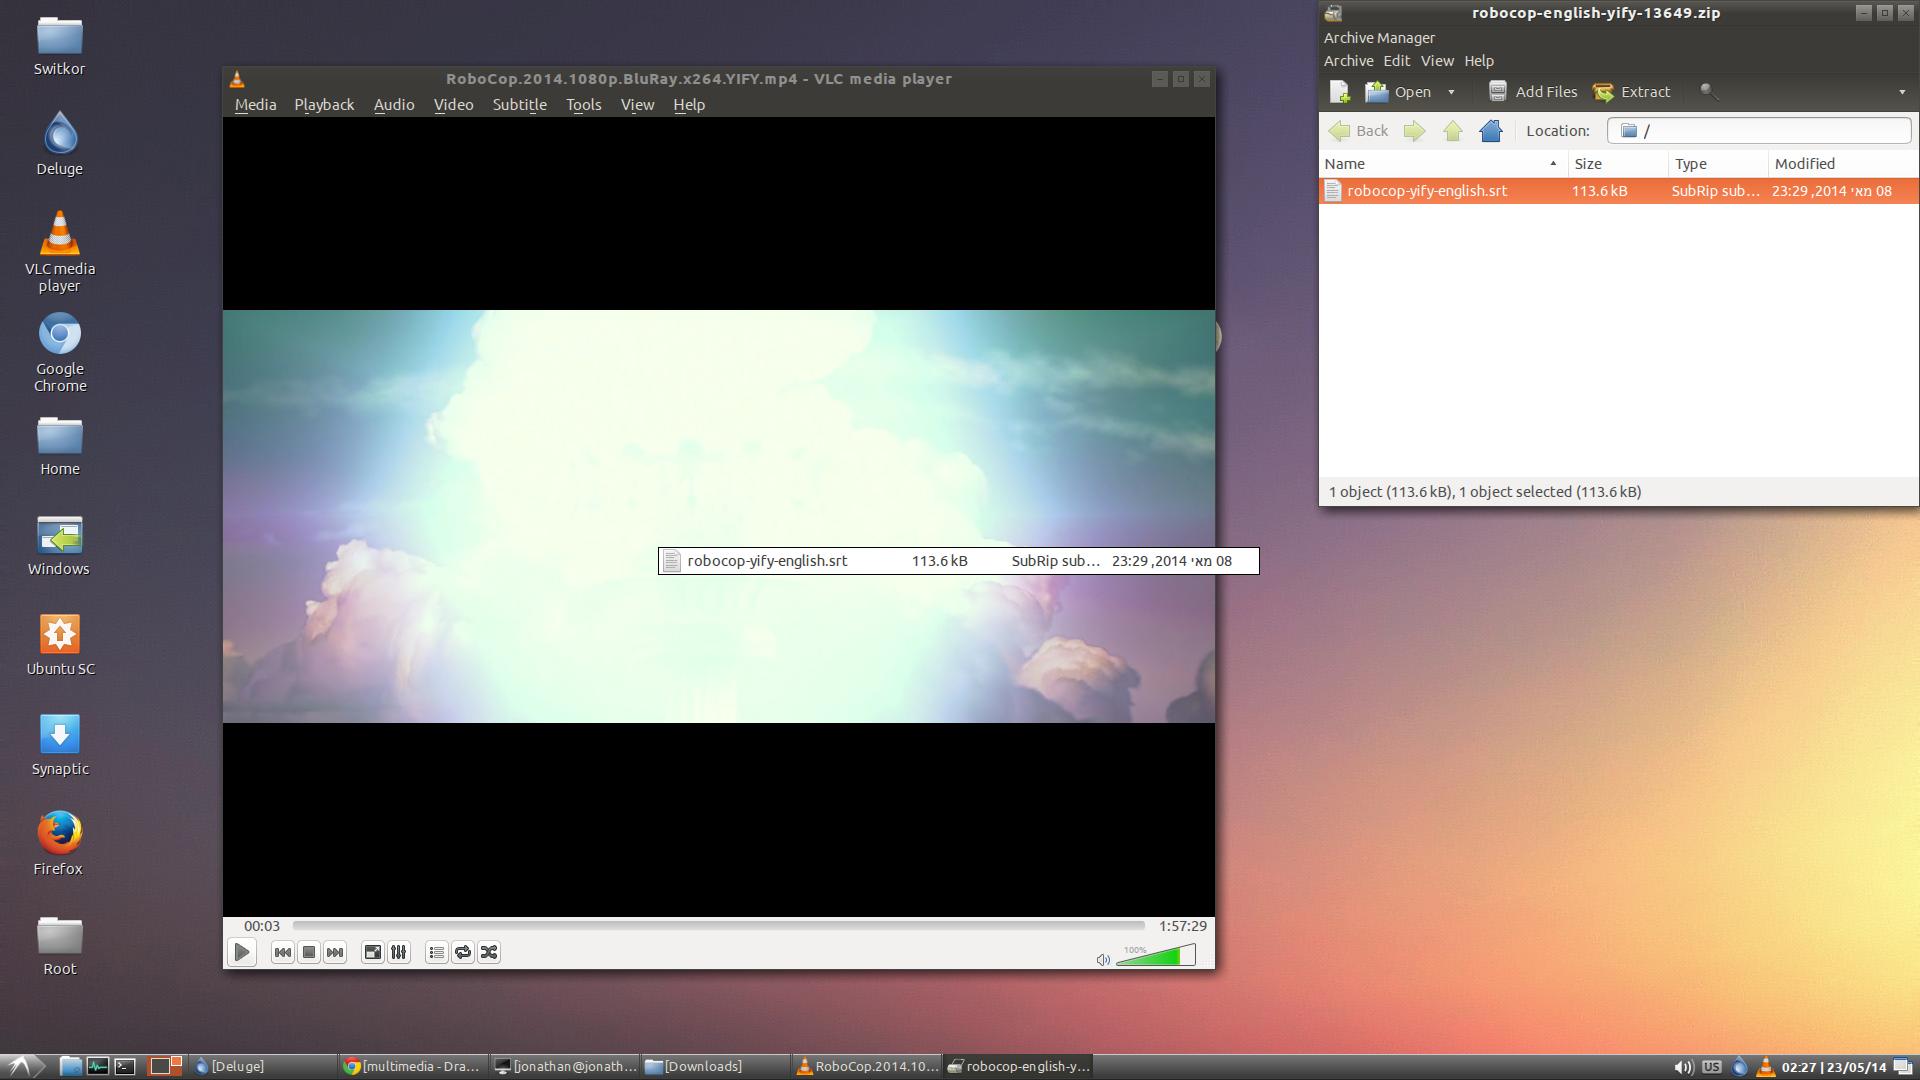Open the VLC Media menu
This screenshot has height=1080, width=1920.
tap(255, 105)
